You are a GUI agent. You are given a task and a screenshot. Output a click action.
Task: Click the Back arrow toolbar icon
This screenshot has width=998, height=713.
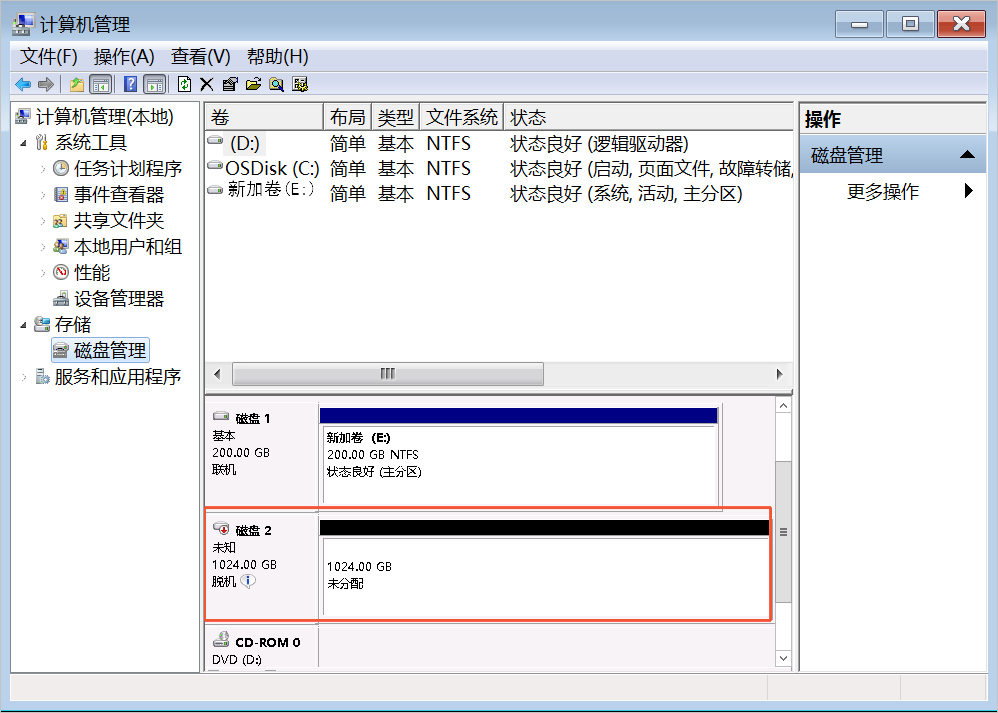(23, 84)
